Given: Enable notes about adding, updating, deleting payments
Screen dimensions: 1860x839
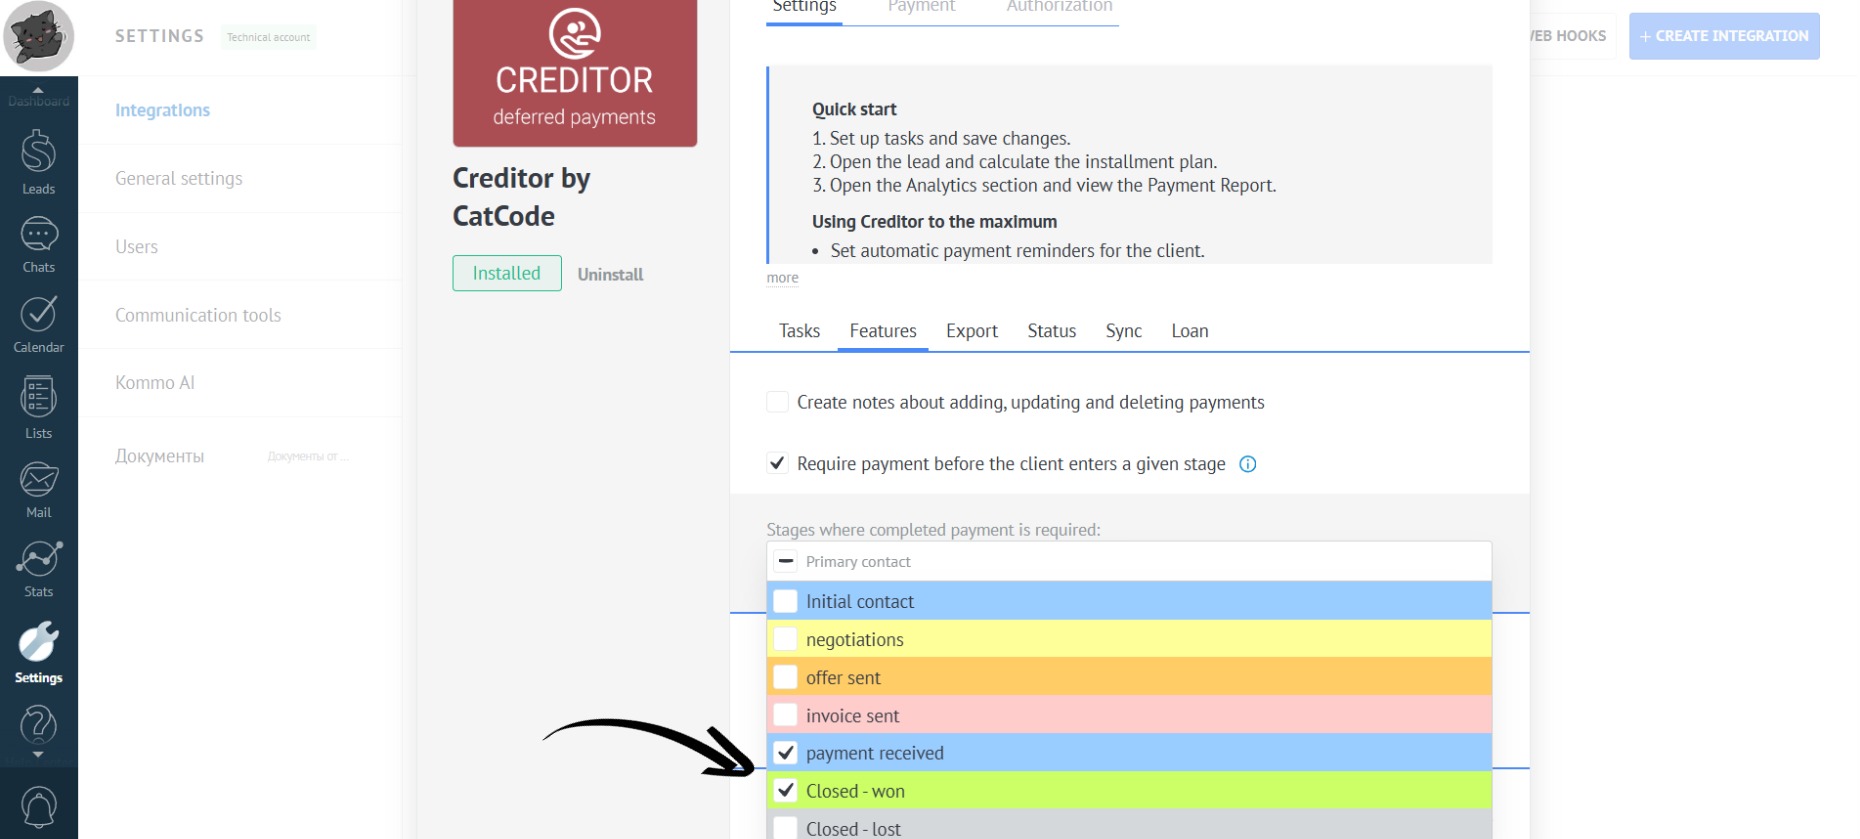Looking at the screenshot, I should (777, 402).
